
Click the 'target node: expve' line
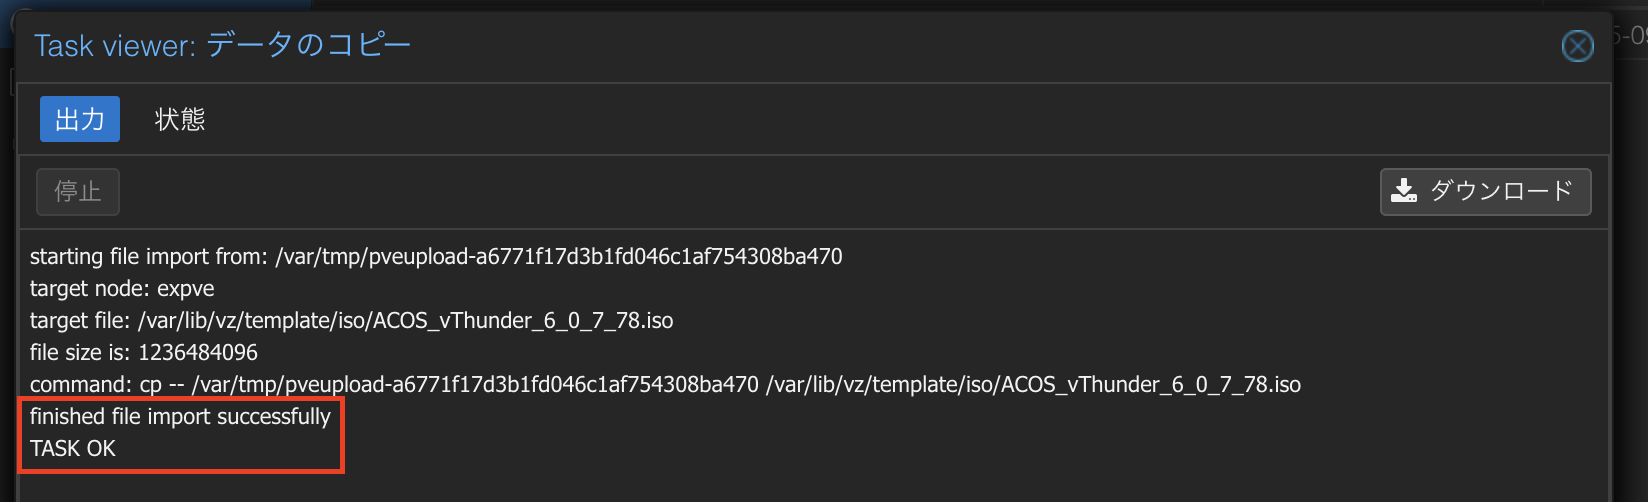click(122, 289)
